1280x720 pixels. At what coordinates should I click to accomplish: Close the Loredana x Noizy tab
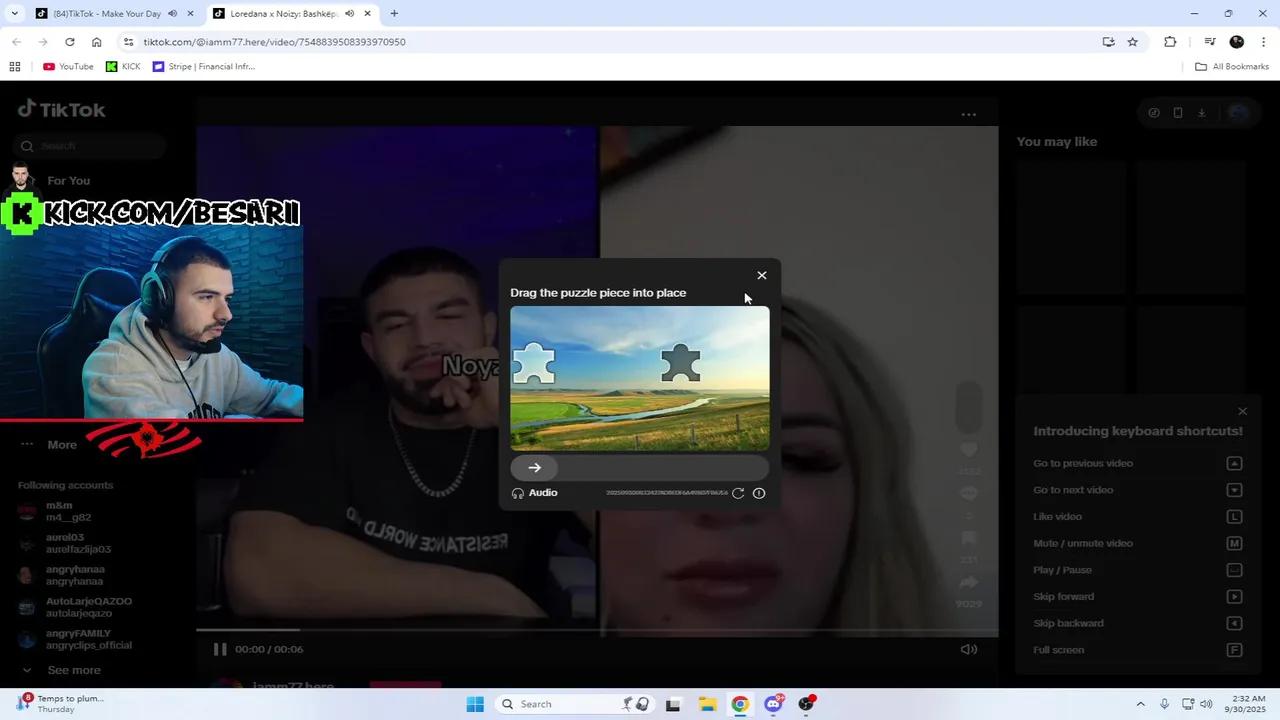(x=368, y=14)
